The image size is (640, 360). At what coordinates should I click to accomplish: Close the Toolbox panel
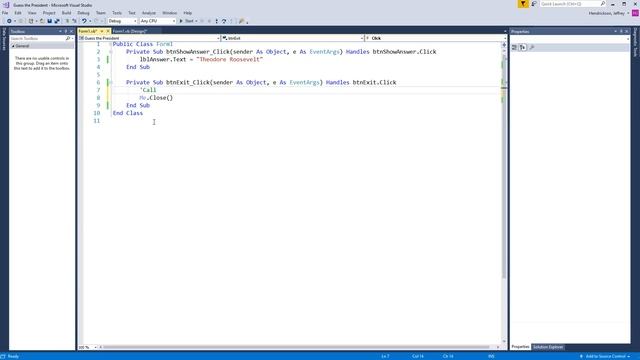click(x=71, y=31)
